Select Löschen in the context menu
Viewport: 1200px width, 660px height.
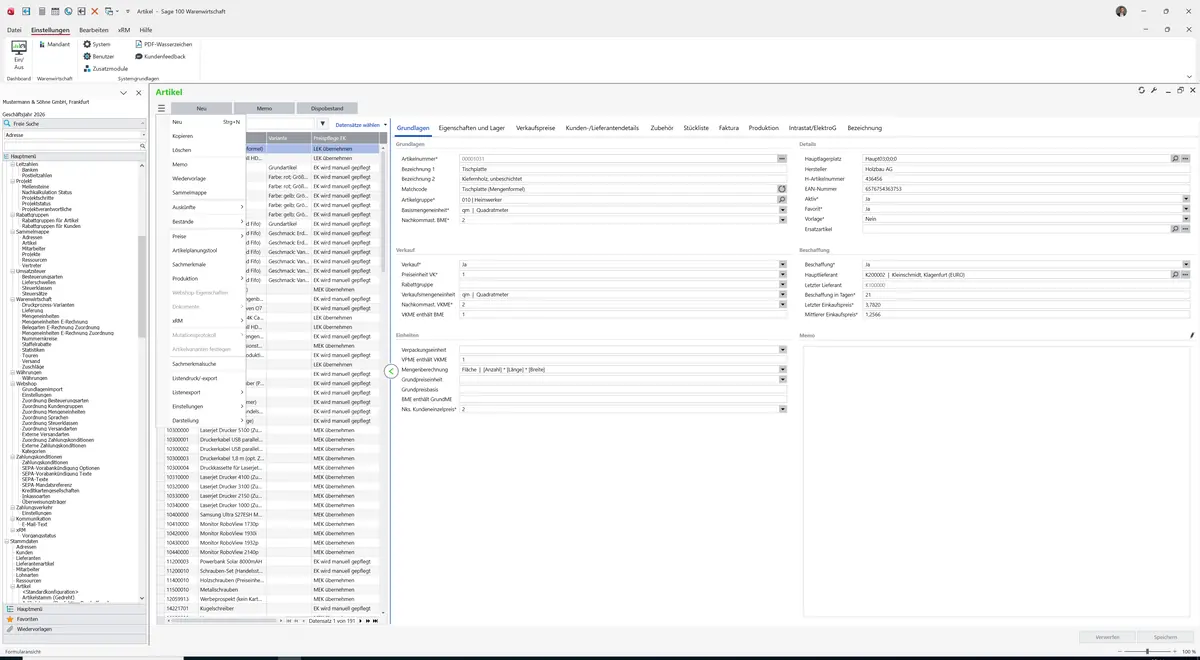point(201,150)
